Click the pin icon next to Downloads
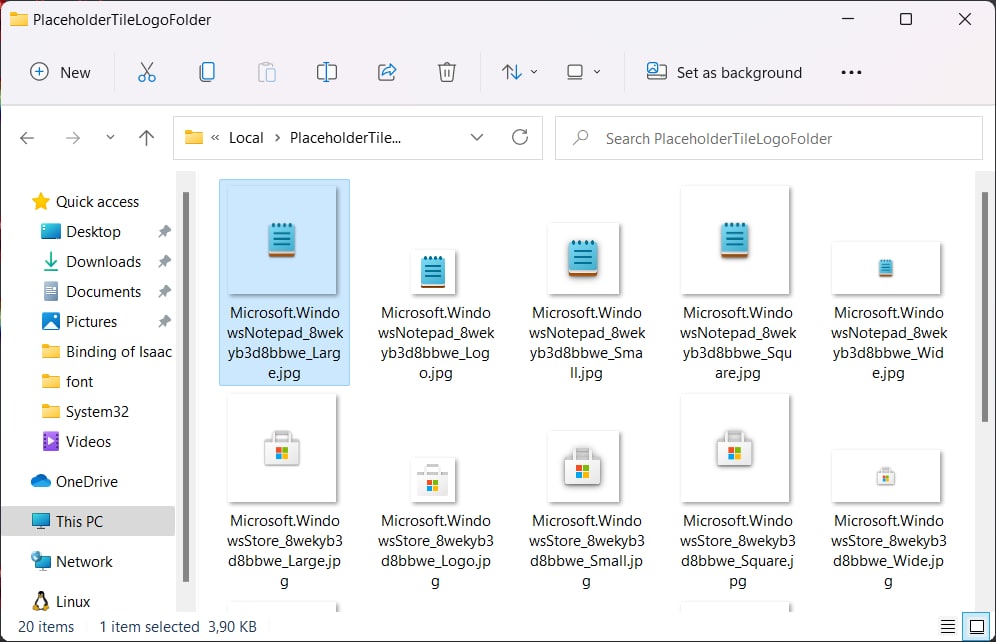 [165, 261]
